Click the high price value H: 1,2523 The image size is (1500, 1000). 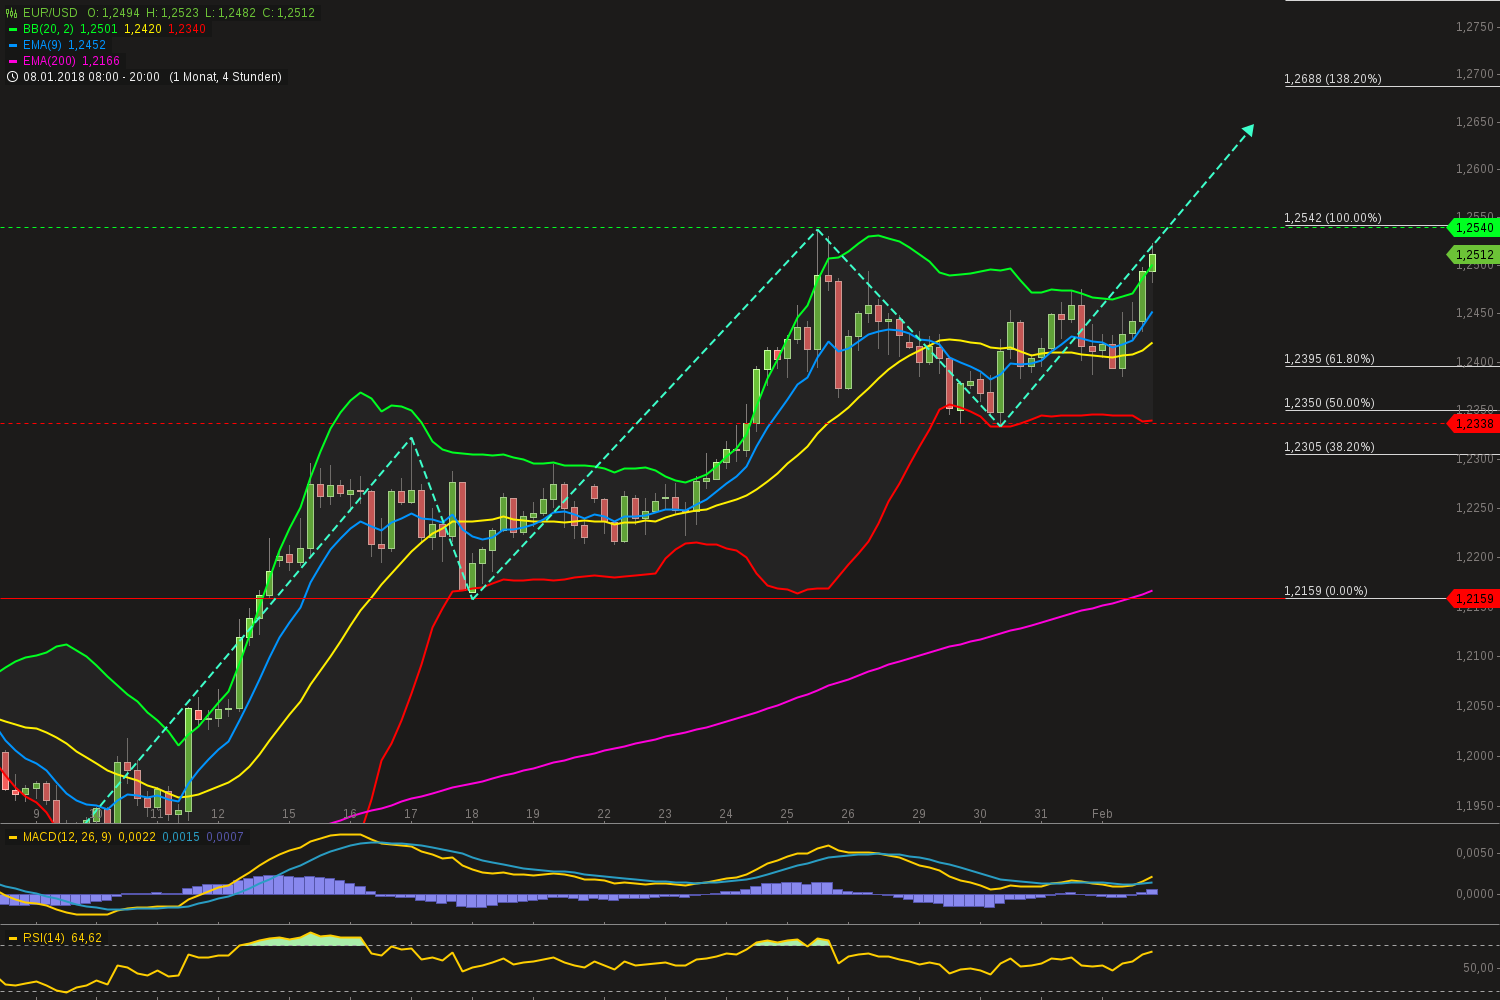(172, 13)
